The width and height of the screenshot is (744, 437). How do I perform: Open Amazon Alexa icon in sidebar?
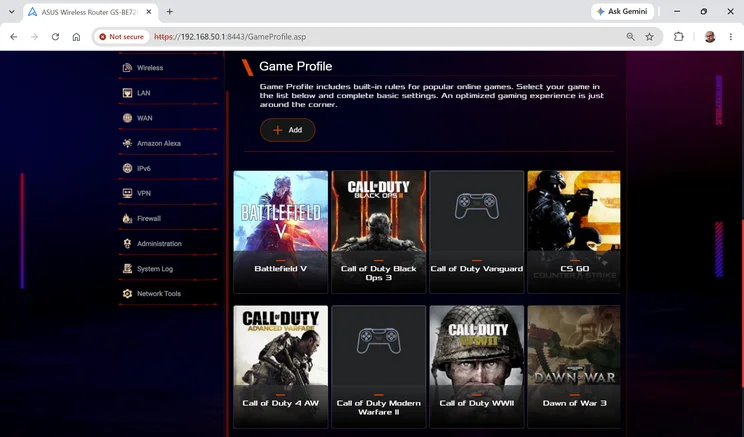coord(127,143)
